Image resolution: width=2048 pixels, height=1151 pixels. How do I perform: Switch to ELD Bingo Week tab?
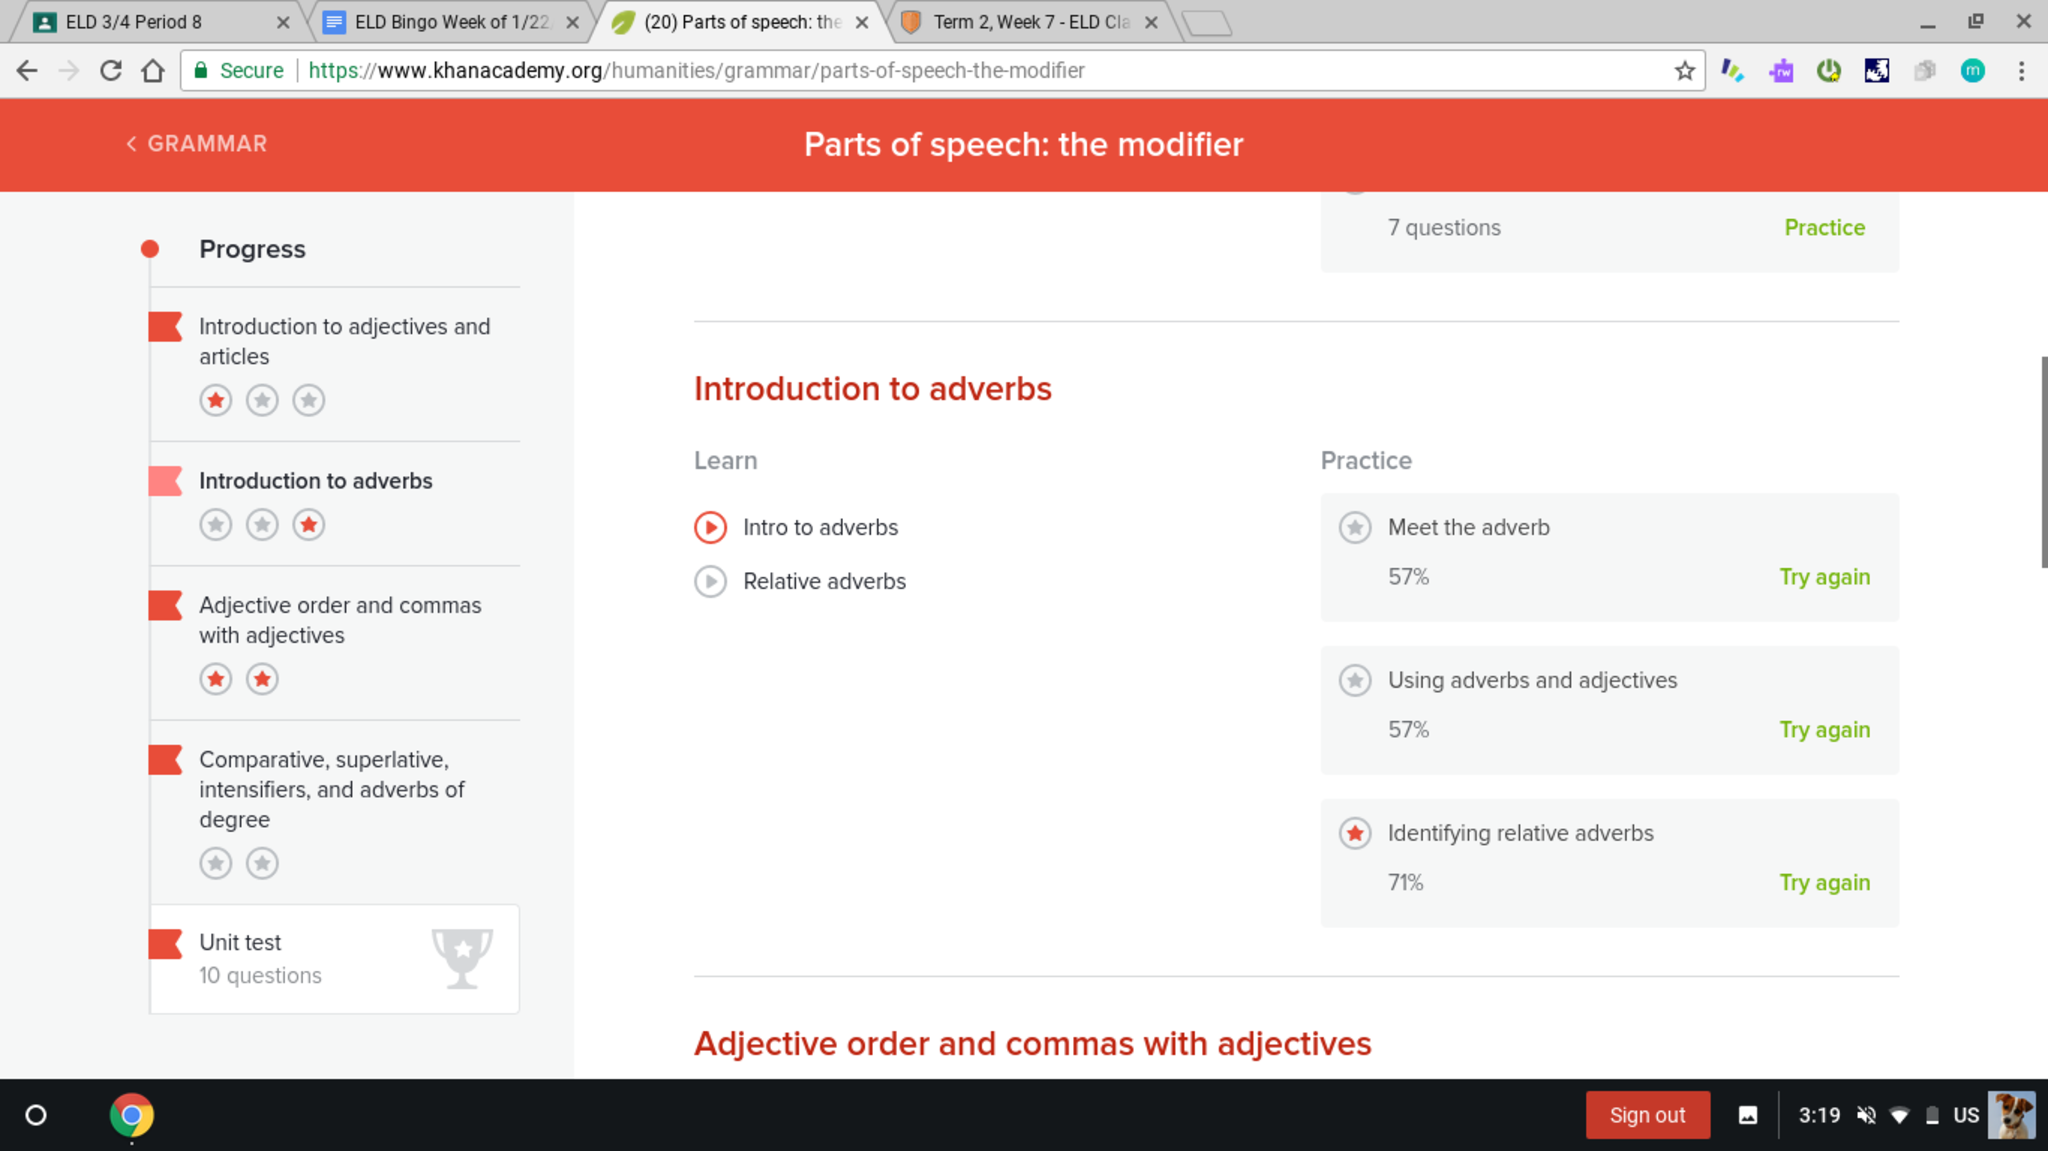point(450,22)
